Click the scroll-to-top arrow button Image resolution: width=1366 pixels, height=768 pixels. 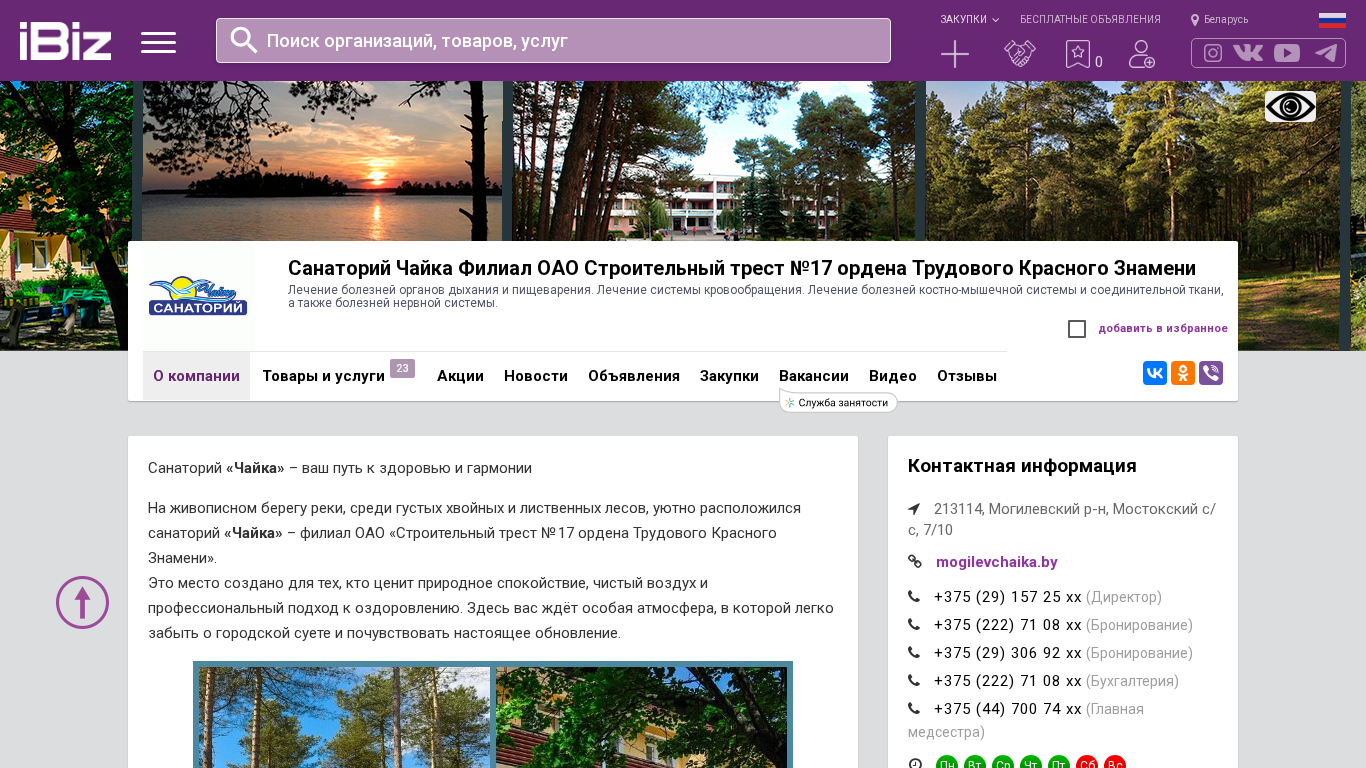[82, 602]
